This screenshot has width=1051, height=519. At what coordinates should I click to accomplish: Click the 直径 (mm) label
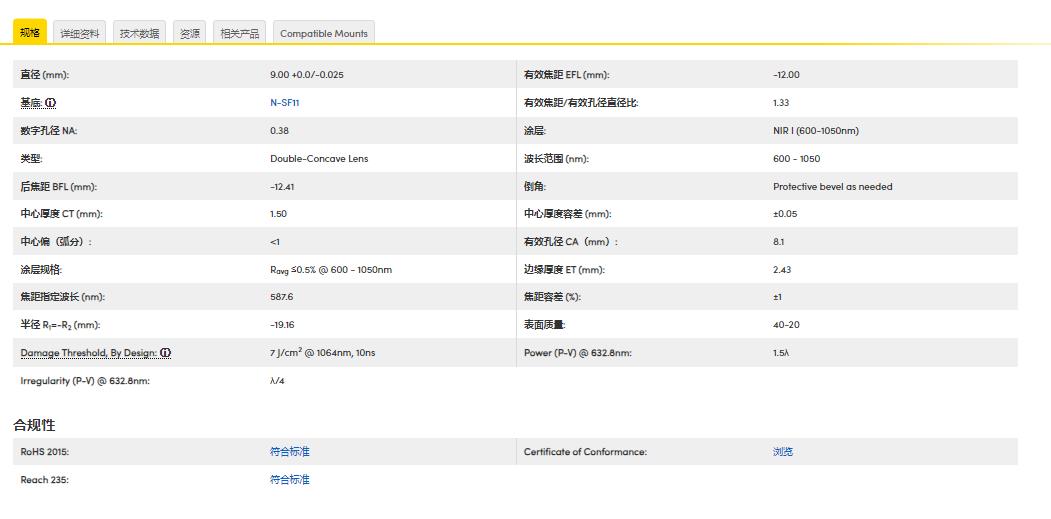(45, 74)
